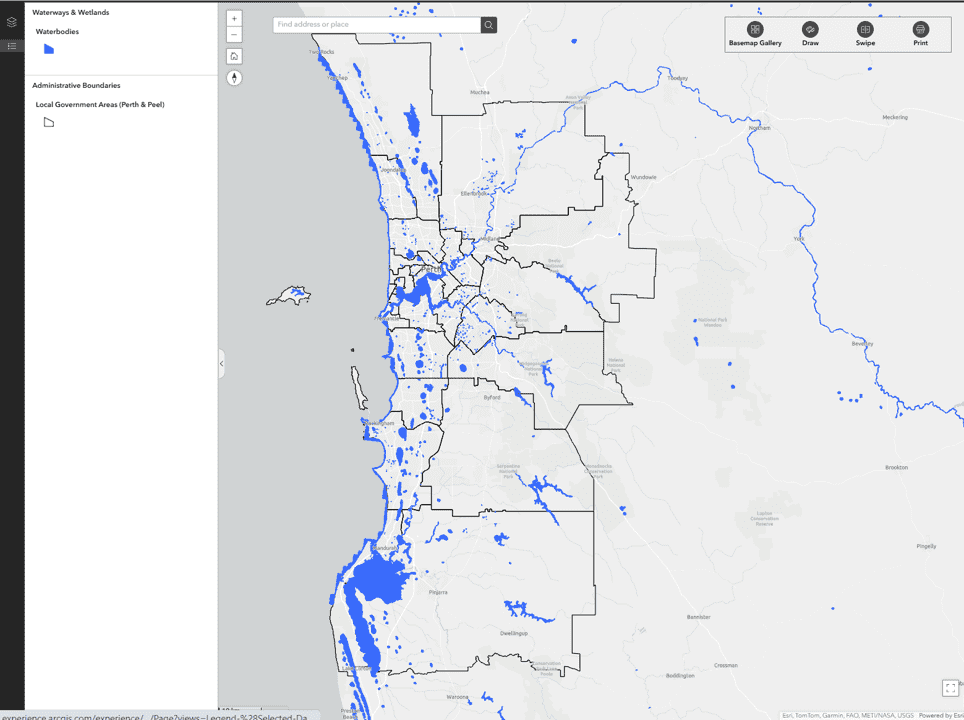This screenshot has height=720, width=964.
Task: Click the search magnifier button
Action: click(x=488, y=25)
